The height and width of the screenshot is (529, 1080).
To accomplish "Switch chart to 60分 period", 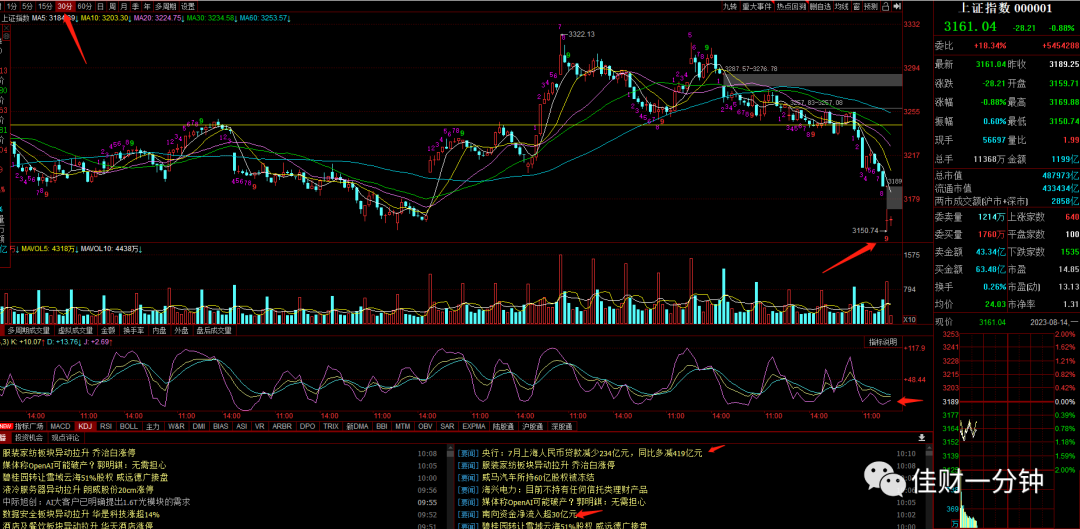I will coord(85,6).
